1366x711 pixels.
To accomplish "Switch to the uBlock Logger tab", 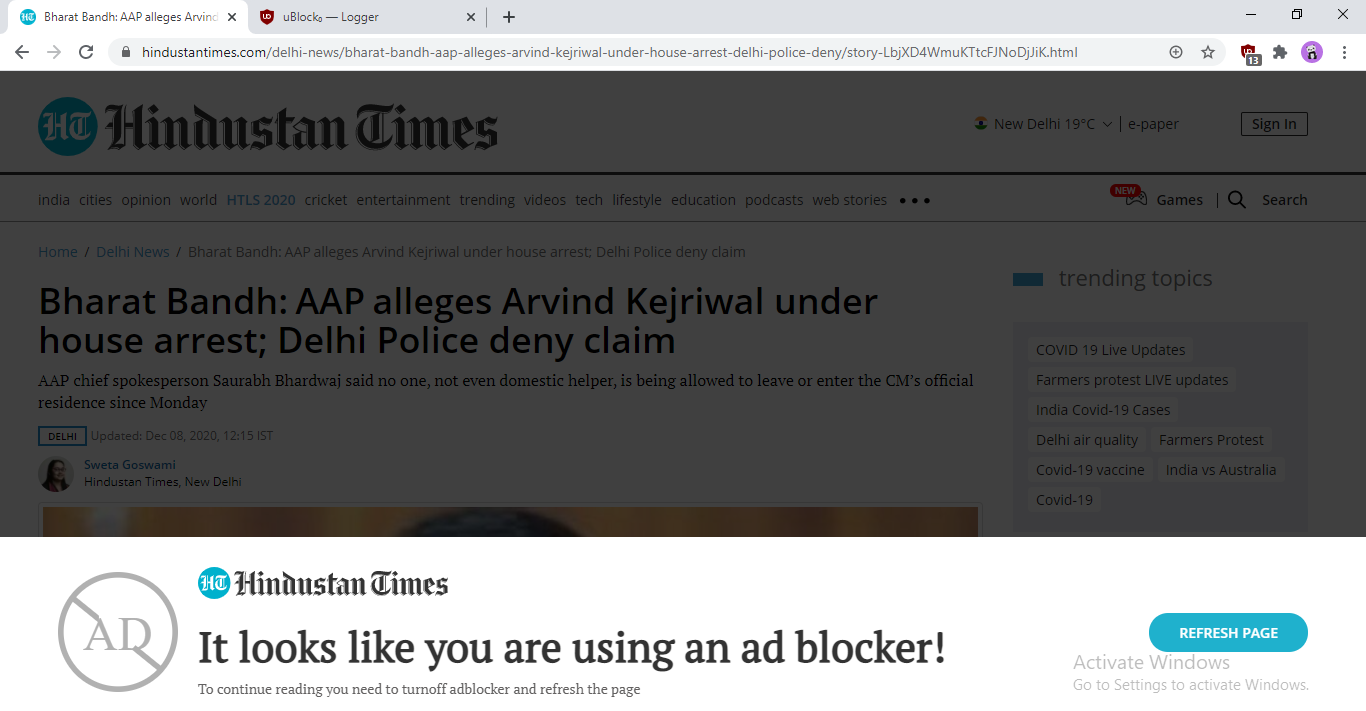I will point(367,17).
